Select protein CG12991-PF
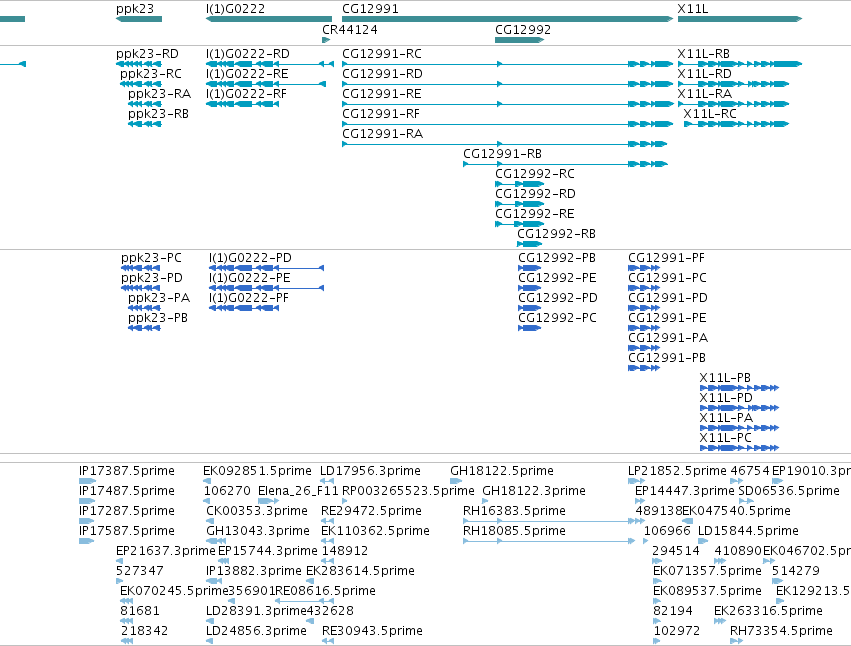Screen dimensions: 851x646 click(644, 268)
